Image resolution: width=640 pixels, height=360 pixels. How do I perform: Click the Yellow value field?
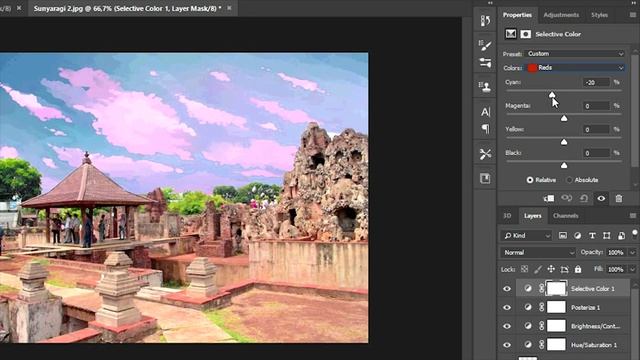(x=596, y=129)
